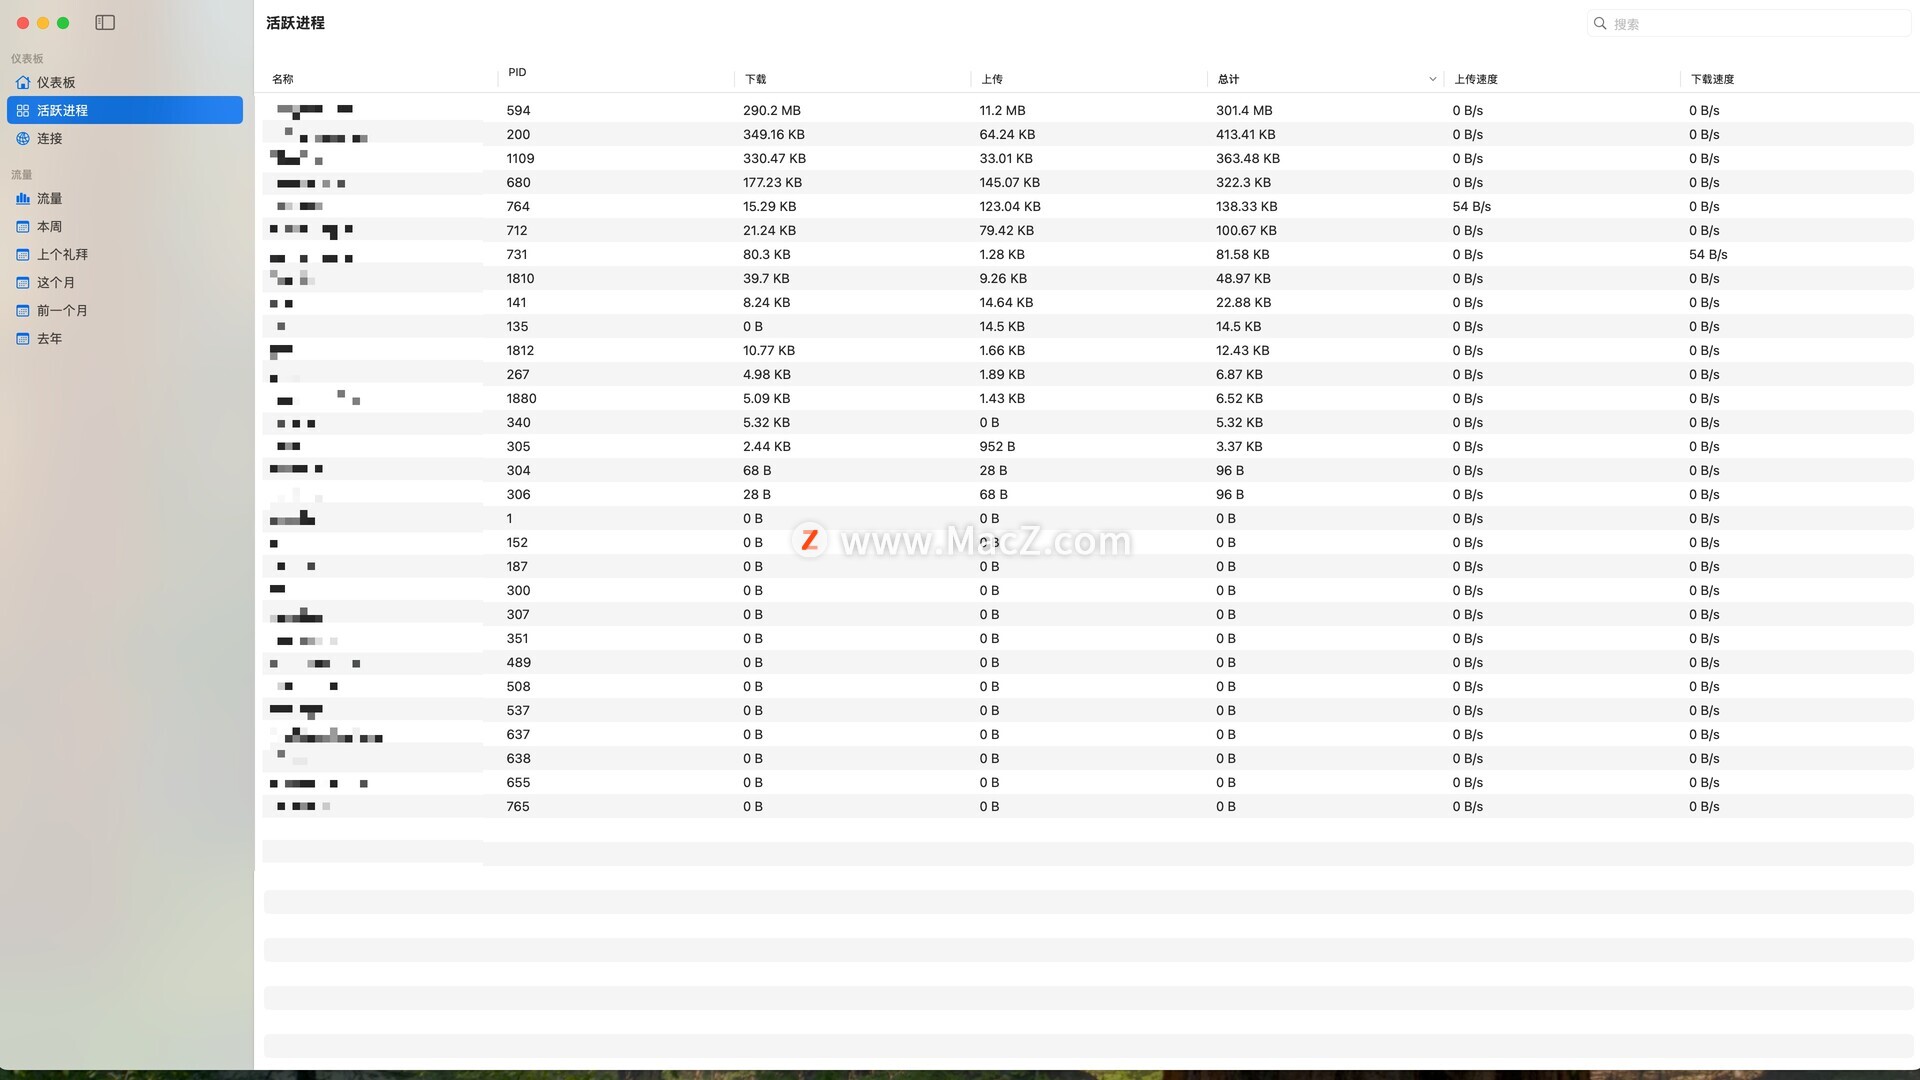Click the This Month calendar icon
1920x1080 pixels.
(x=23, y=282)
